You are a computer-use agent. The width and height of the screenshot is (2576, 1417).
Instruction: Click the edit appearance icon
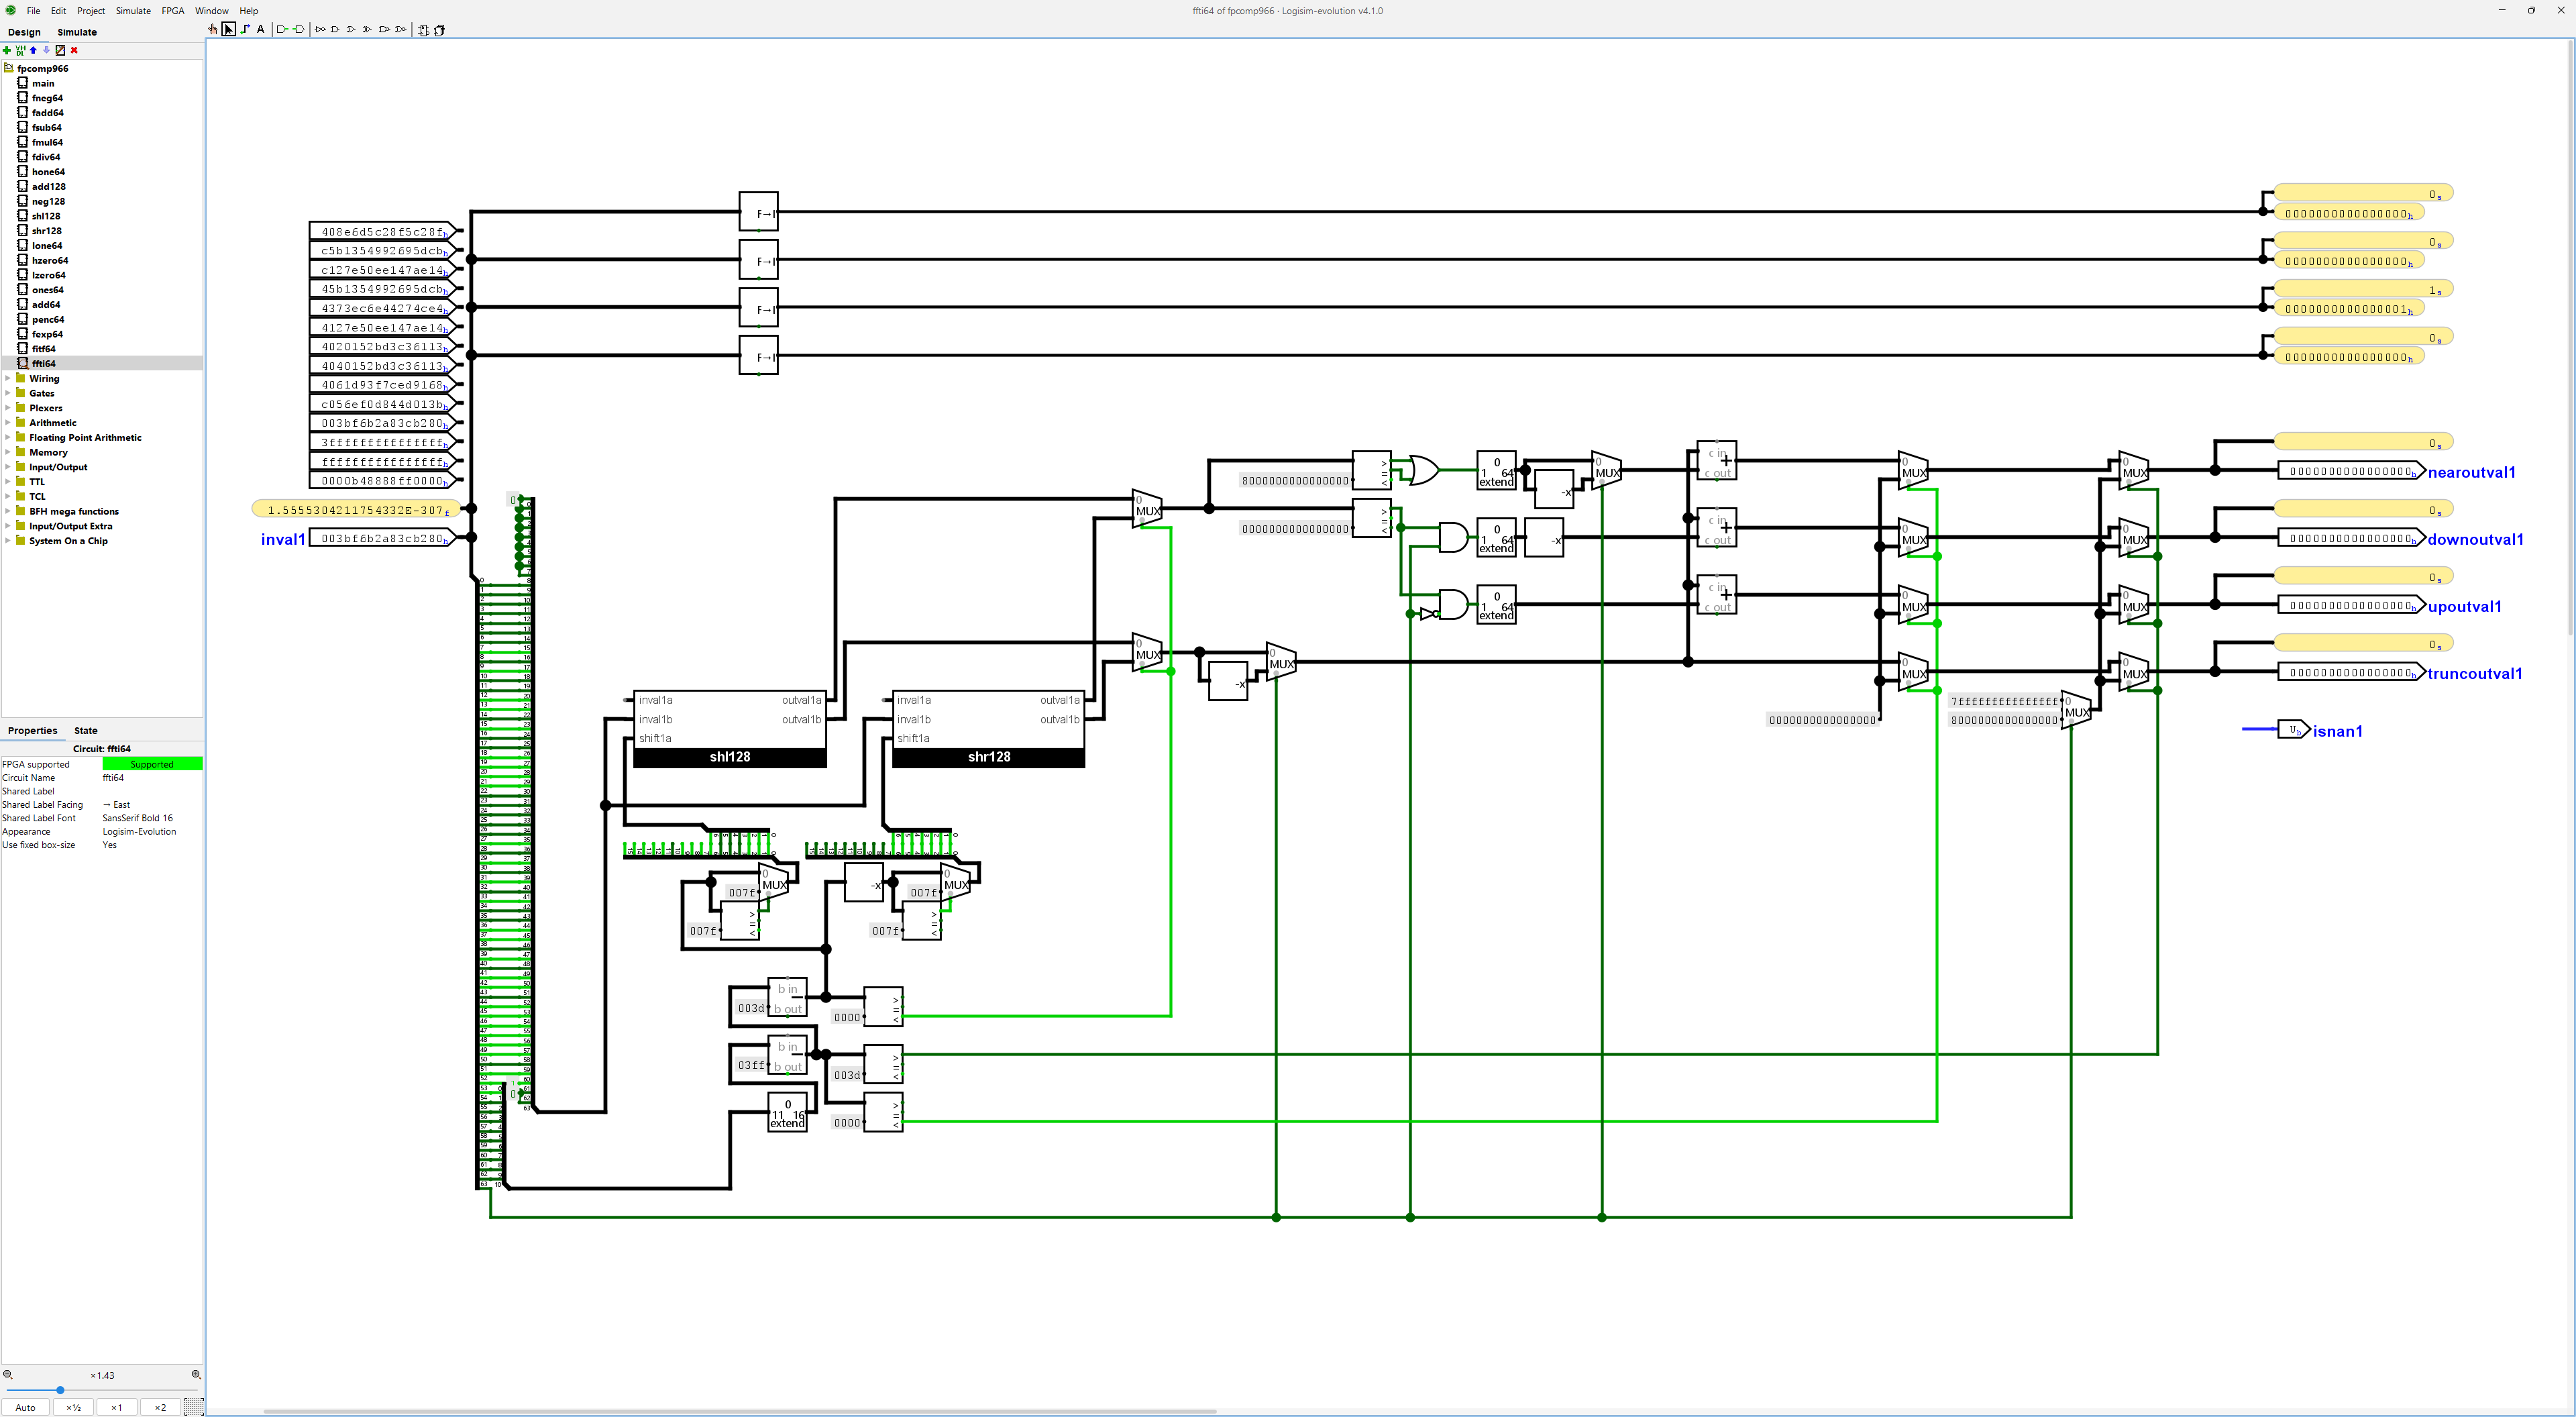(60, 50)
